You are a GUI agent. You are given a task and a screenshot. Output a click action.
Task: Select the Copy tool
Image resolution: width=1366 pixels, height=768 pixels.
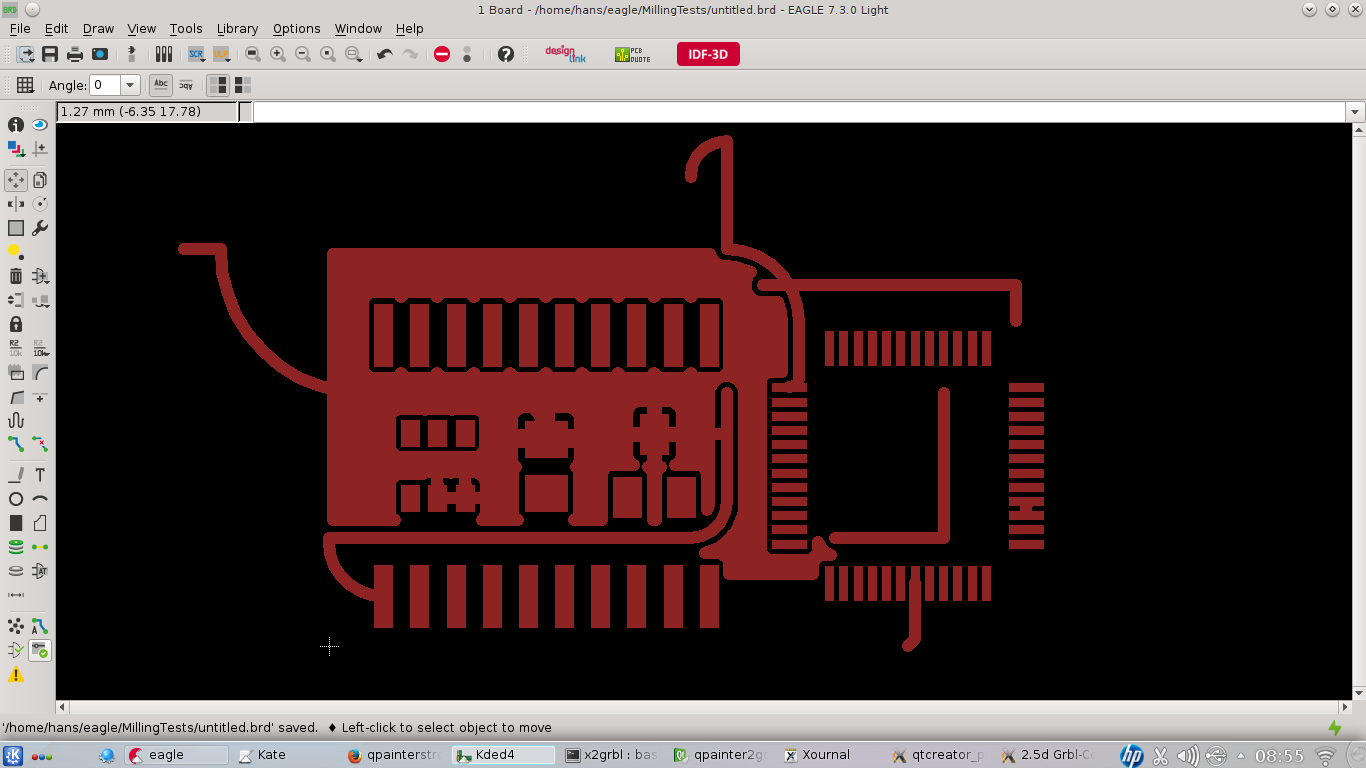click(x=40, y=180)
